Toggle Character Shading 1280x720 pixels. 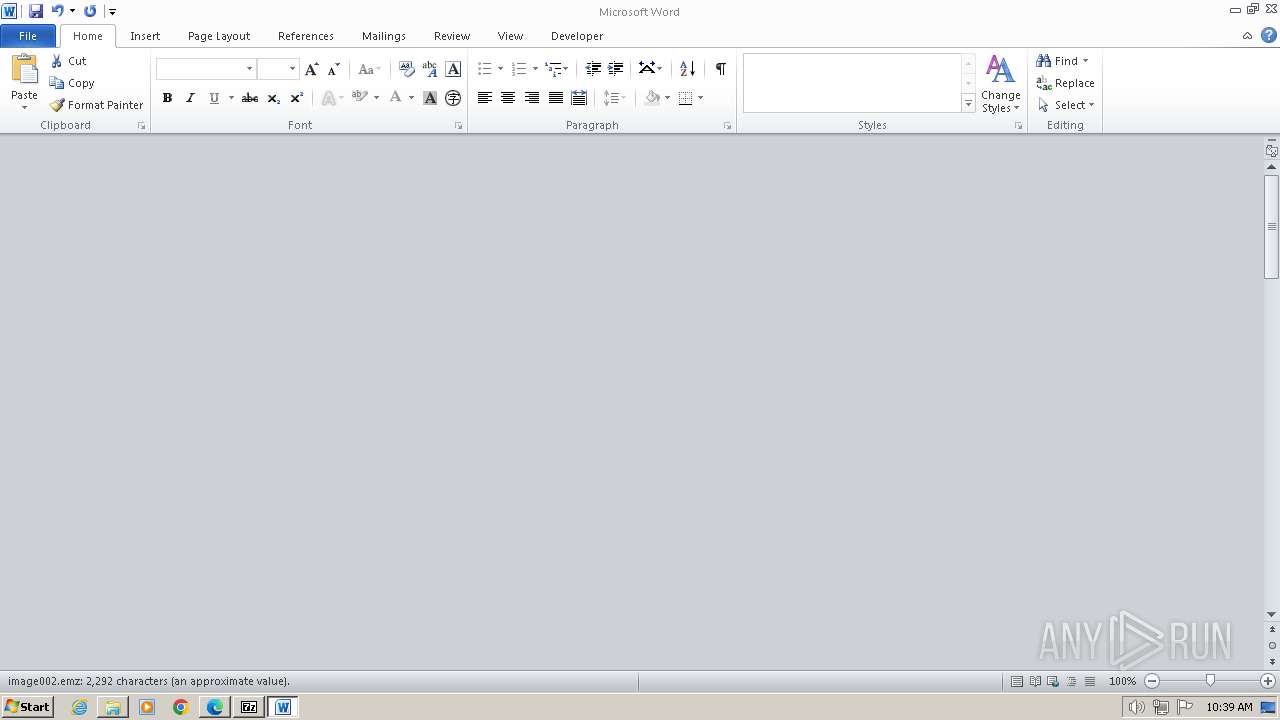(430, 98)
